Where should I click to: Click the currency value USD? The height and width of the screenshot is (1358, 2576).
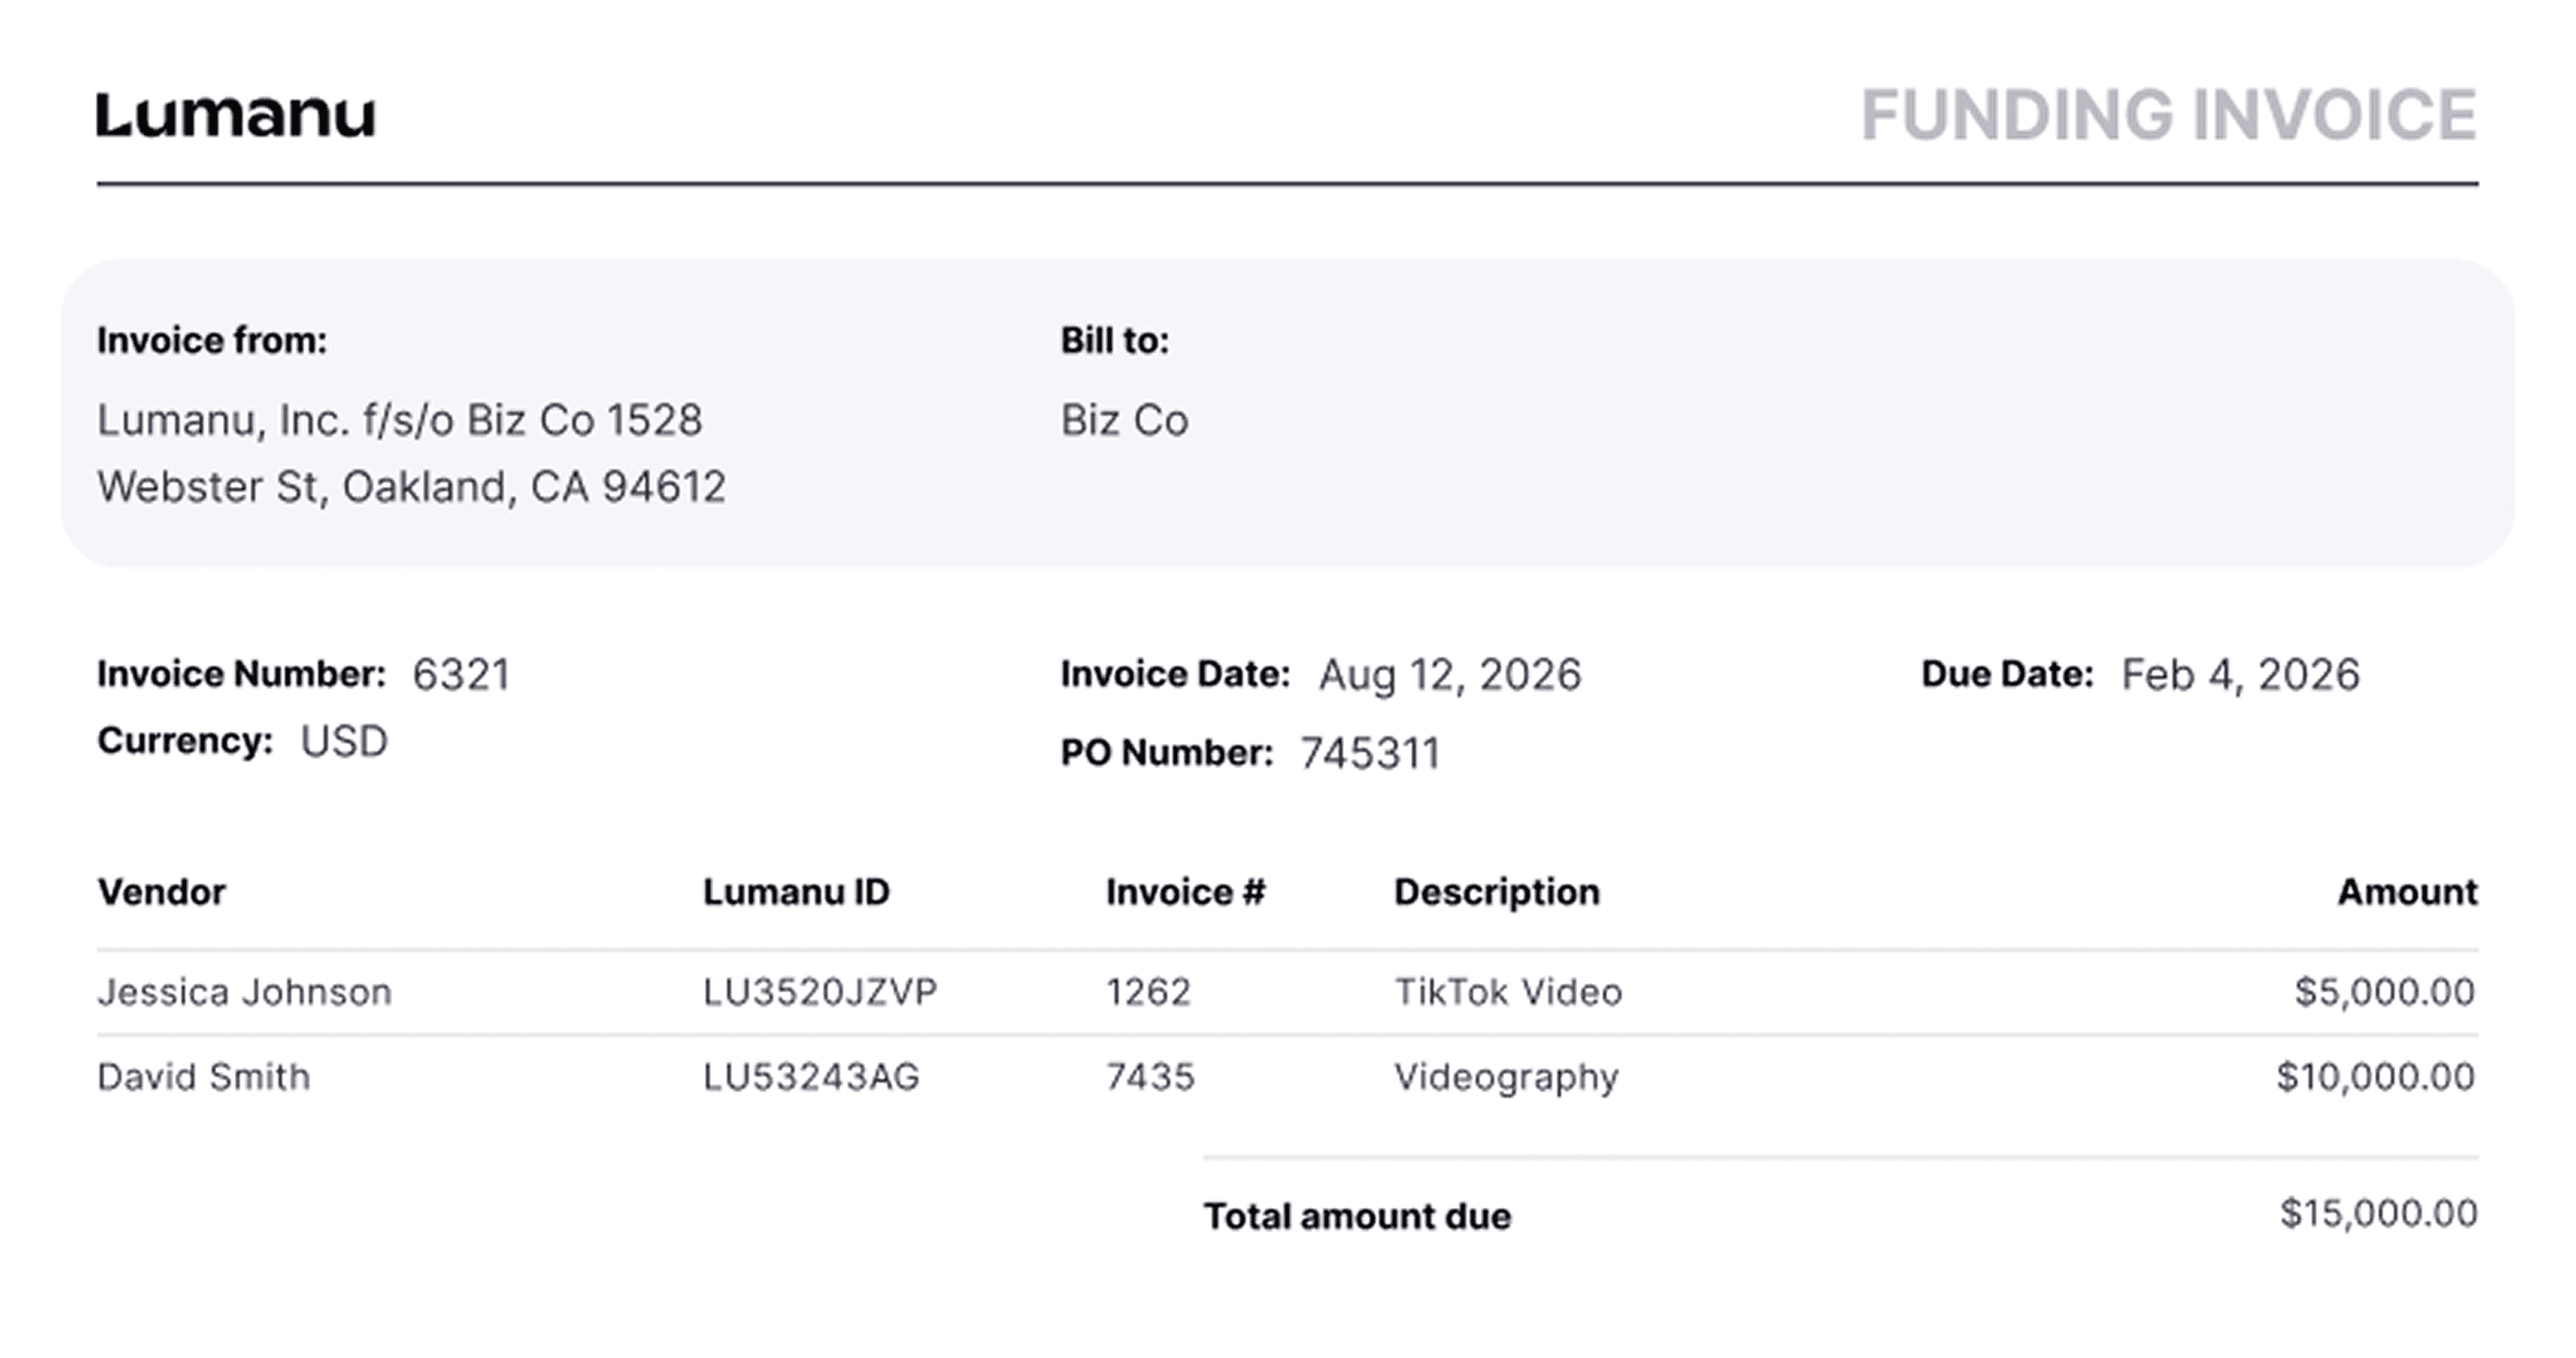[x=343, y=742]
